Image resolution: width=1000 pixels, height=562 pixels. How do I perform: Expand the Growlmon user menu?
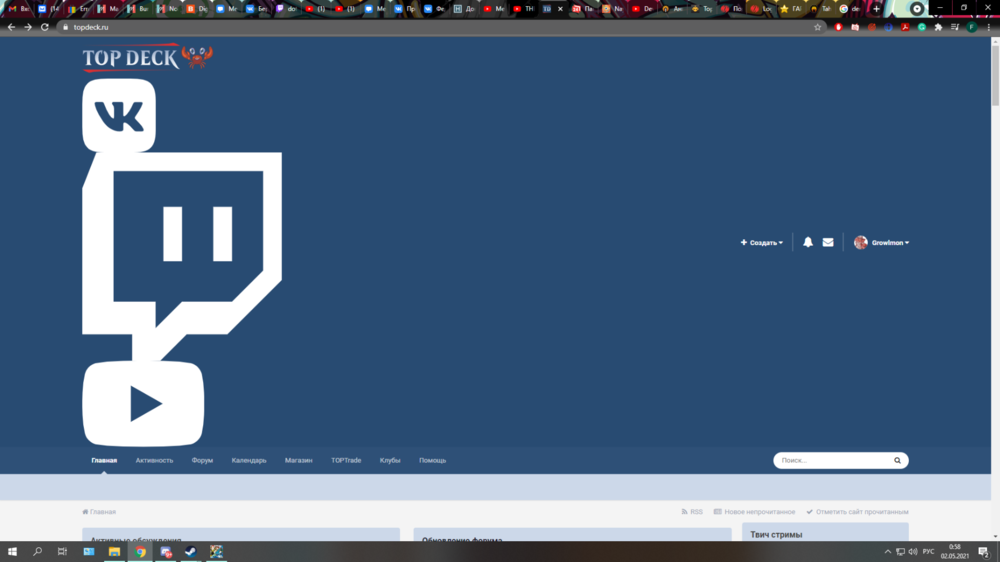(890, 242)
